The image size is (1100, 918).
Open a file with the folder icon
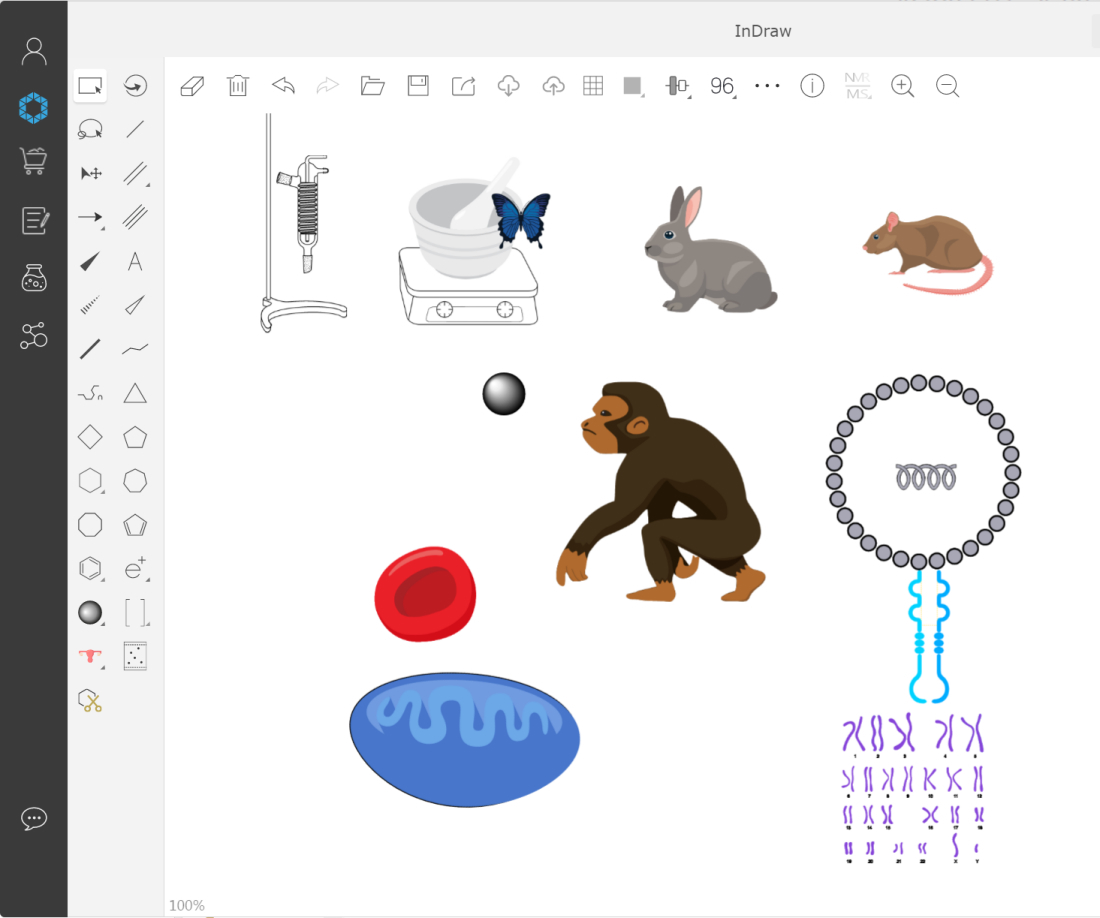(x=373, y=86)
